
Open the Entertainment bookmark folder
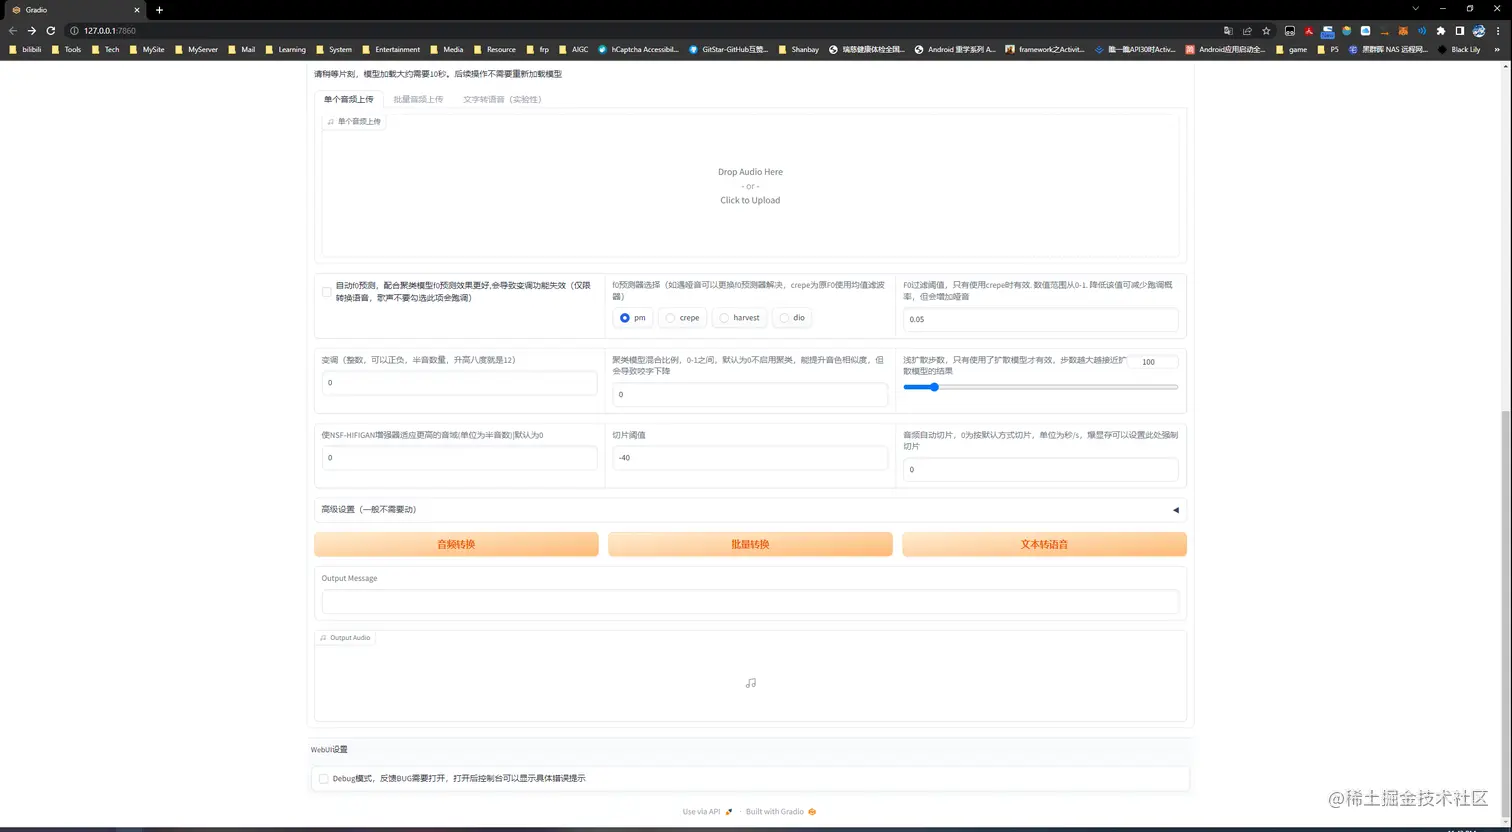click(x=391, y=49)
